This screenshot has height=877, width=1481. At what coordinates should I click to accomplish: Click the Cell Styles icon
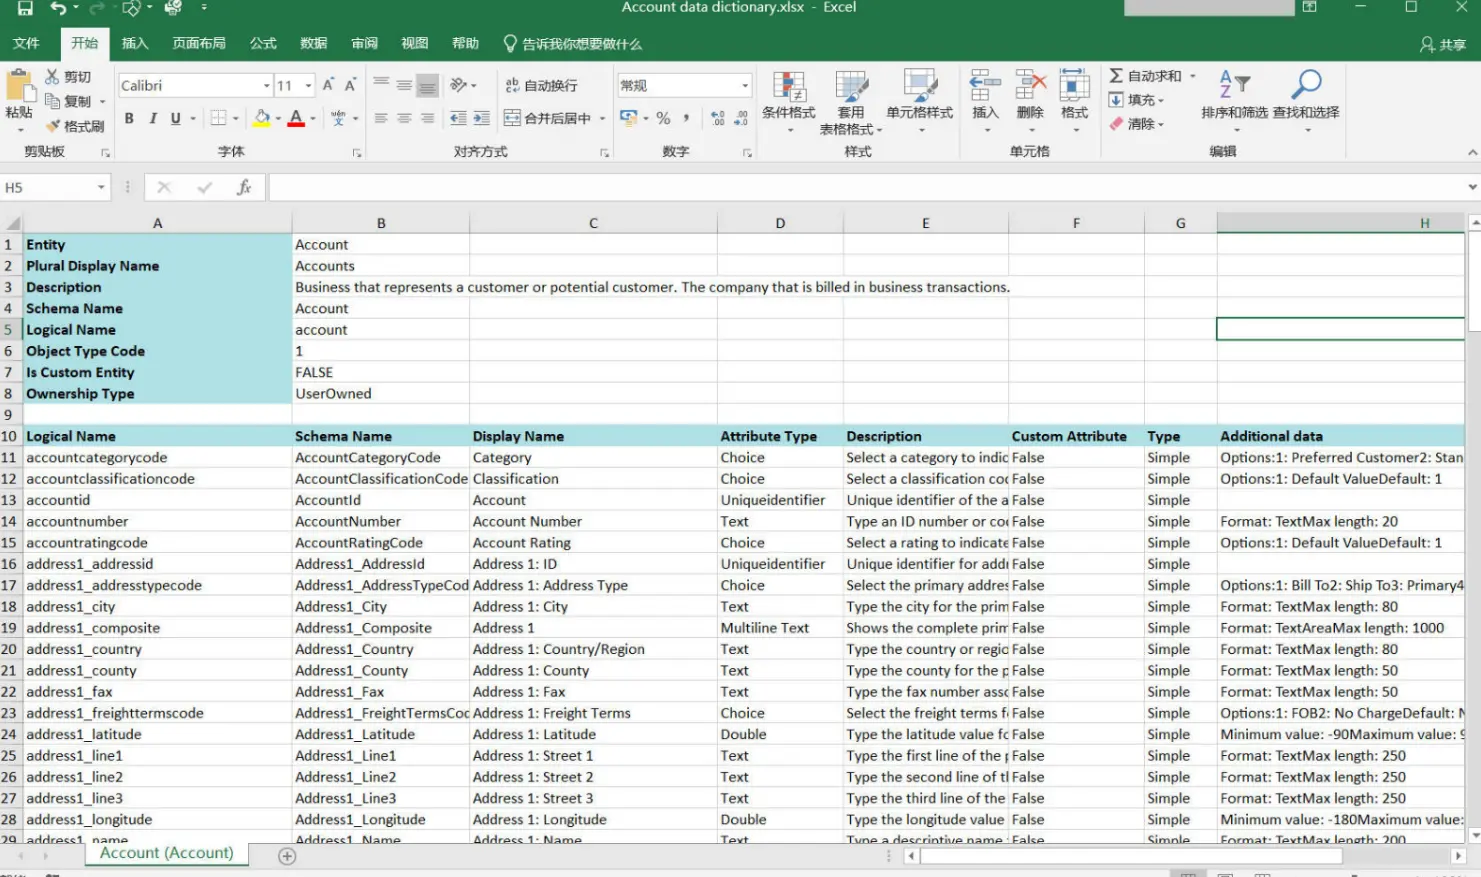(x=921, y=97)
